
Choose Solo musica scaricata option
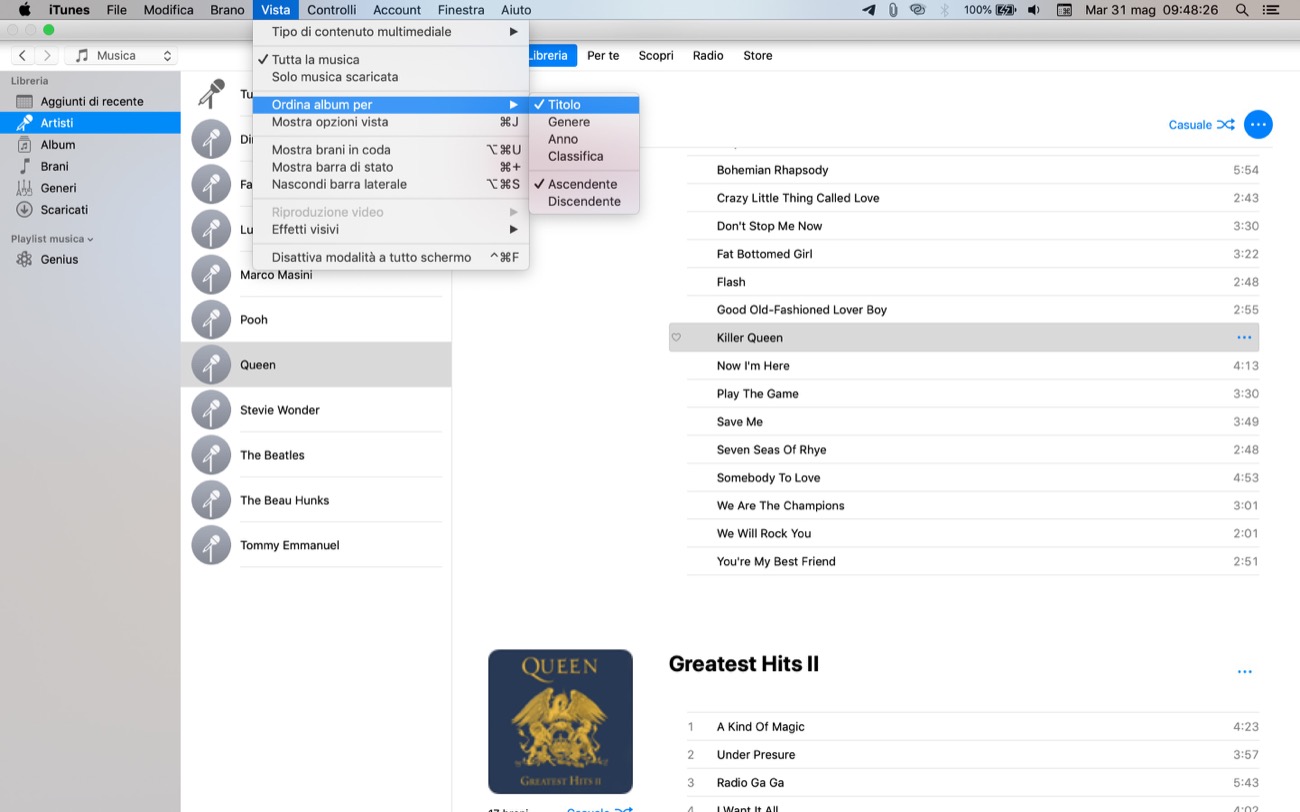(x=391, y=77)
